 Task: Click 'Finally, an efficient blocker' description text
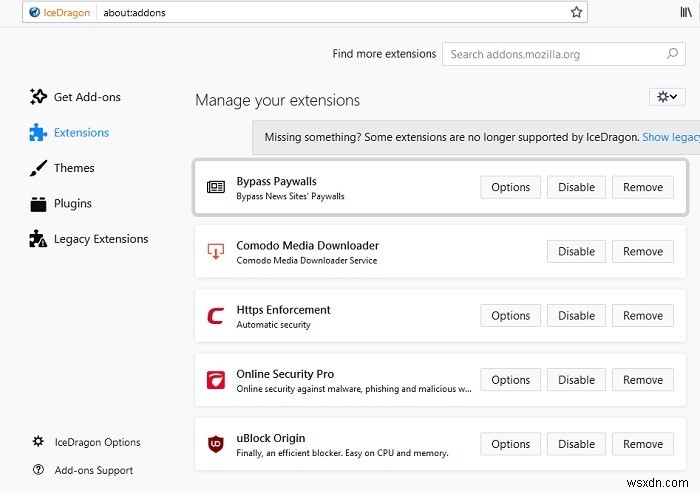coord(342,453)
